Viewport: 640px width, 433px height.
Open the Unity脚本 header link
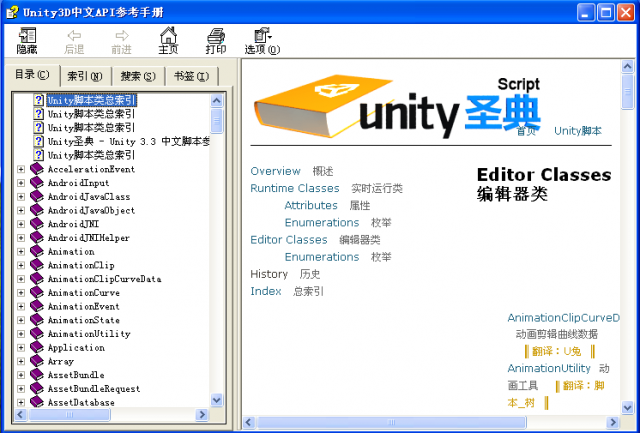(578, 131)
